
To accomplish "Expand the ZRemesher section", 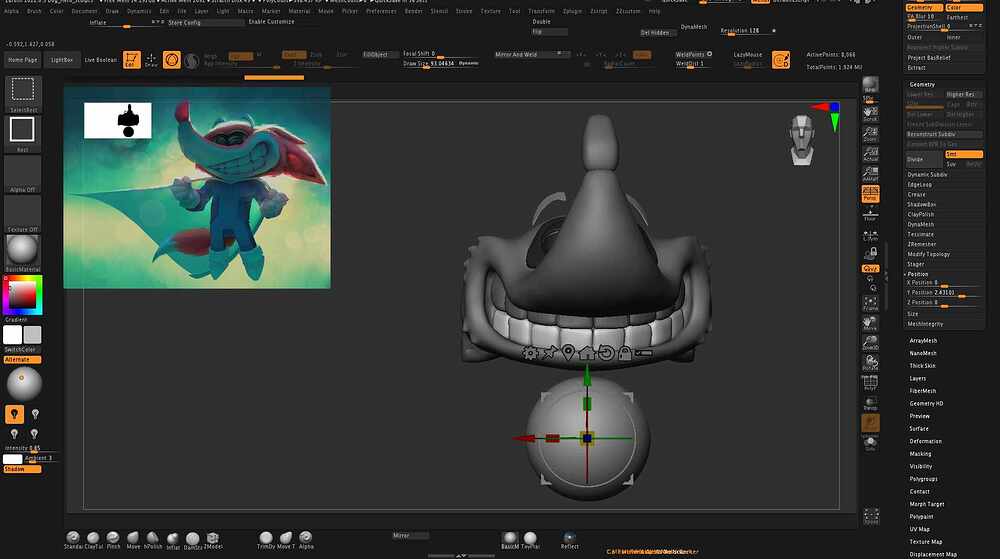I will click(922, 244).
